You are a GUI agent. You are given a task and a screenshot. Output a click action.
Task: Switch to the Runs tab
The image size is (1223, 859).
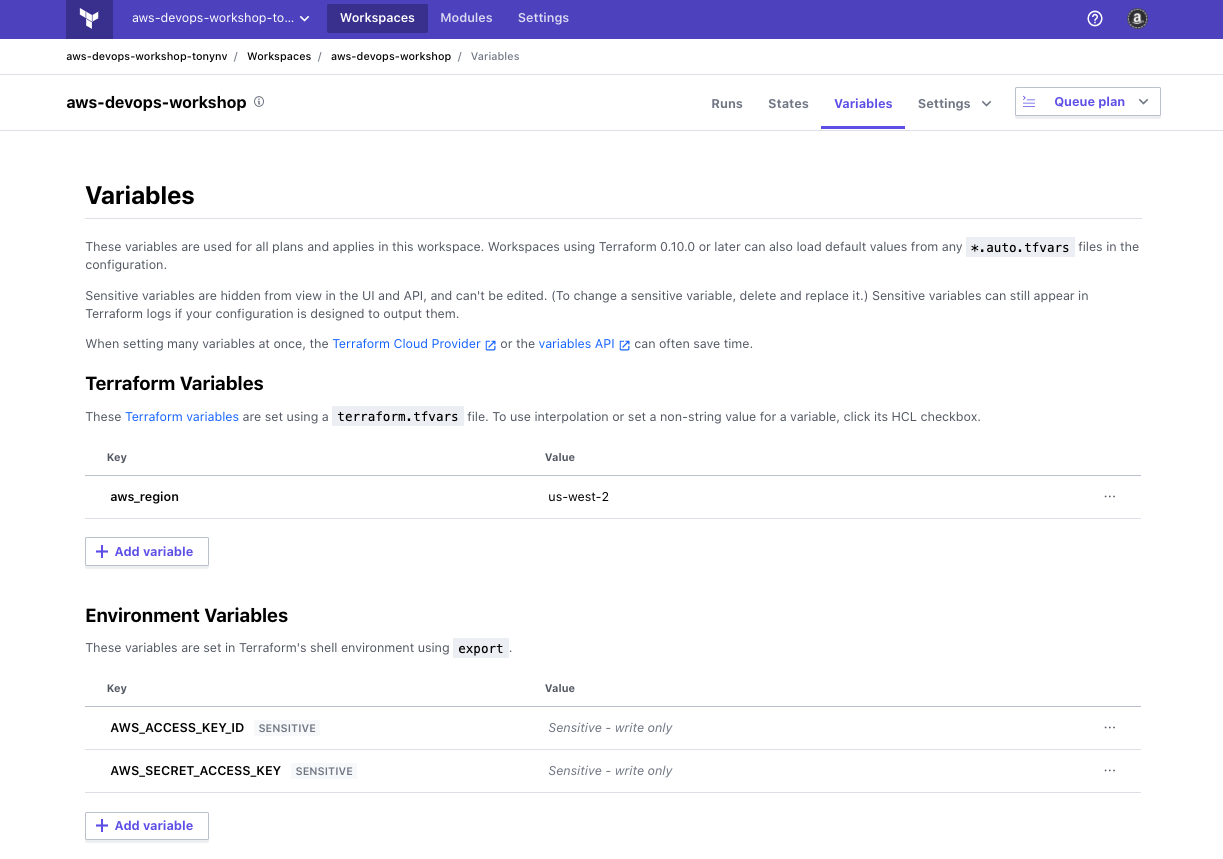point(727,103)
